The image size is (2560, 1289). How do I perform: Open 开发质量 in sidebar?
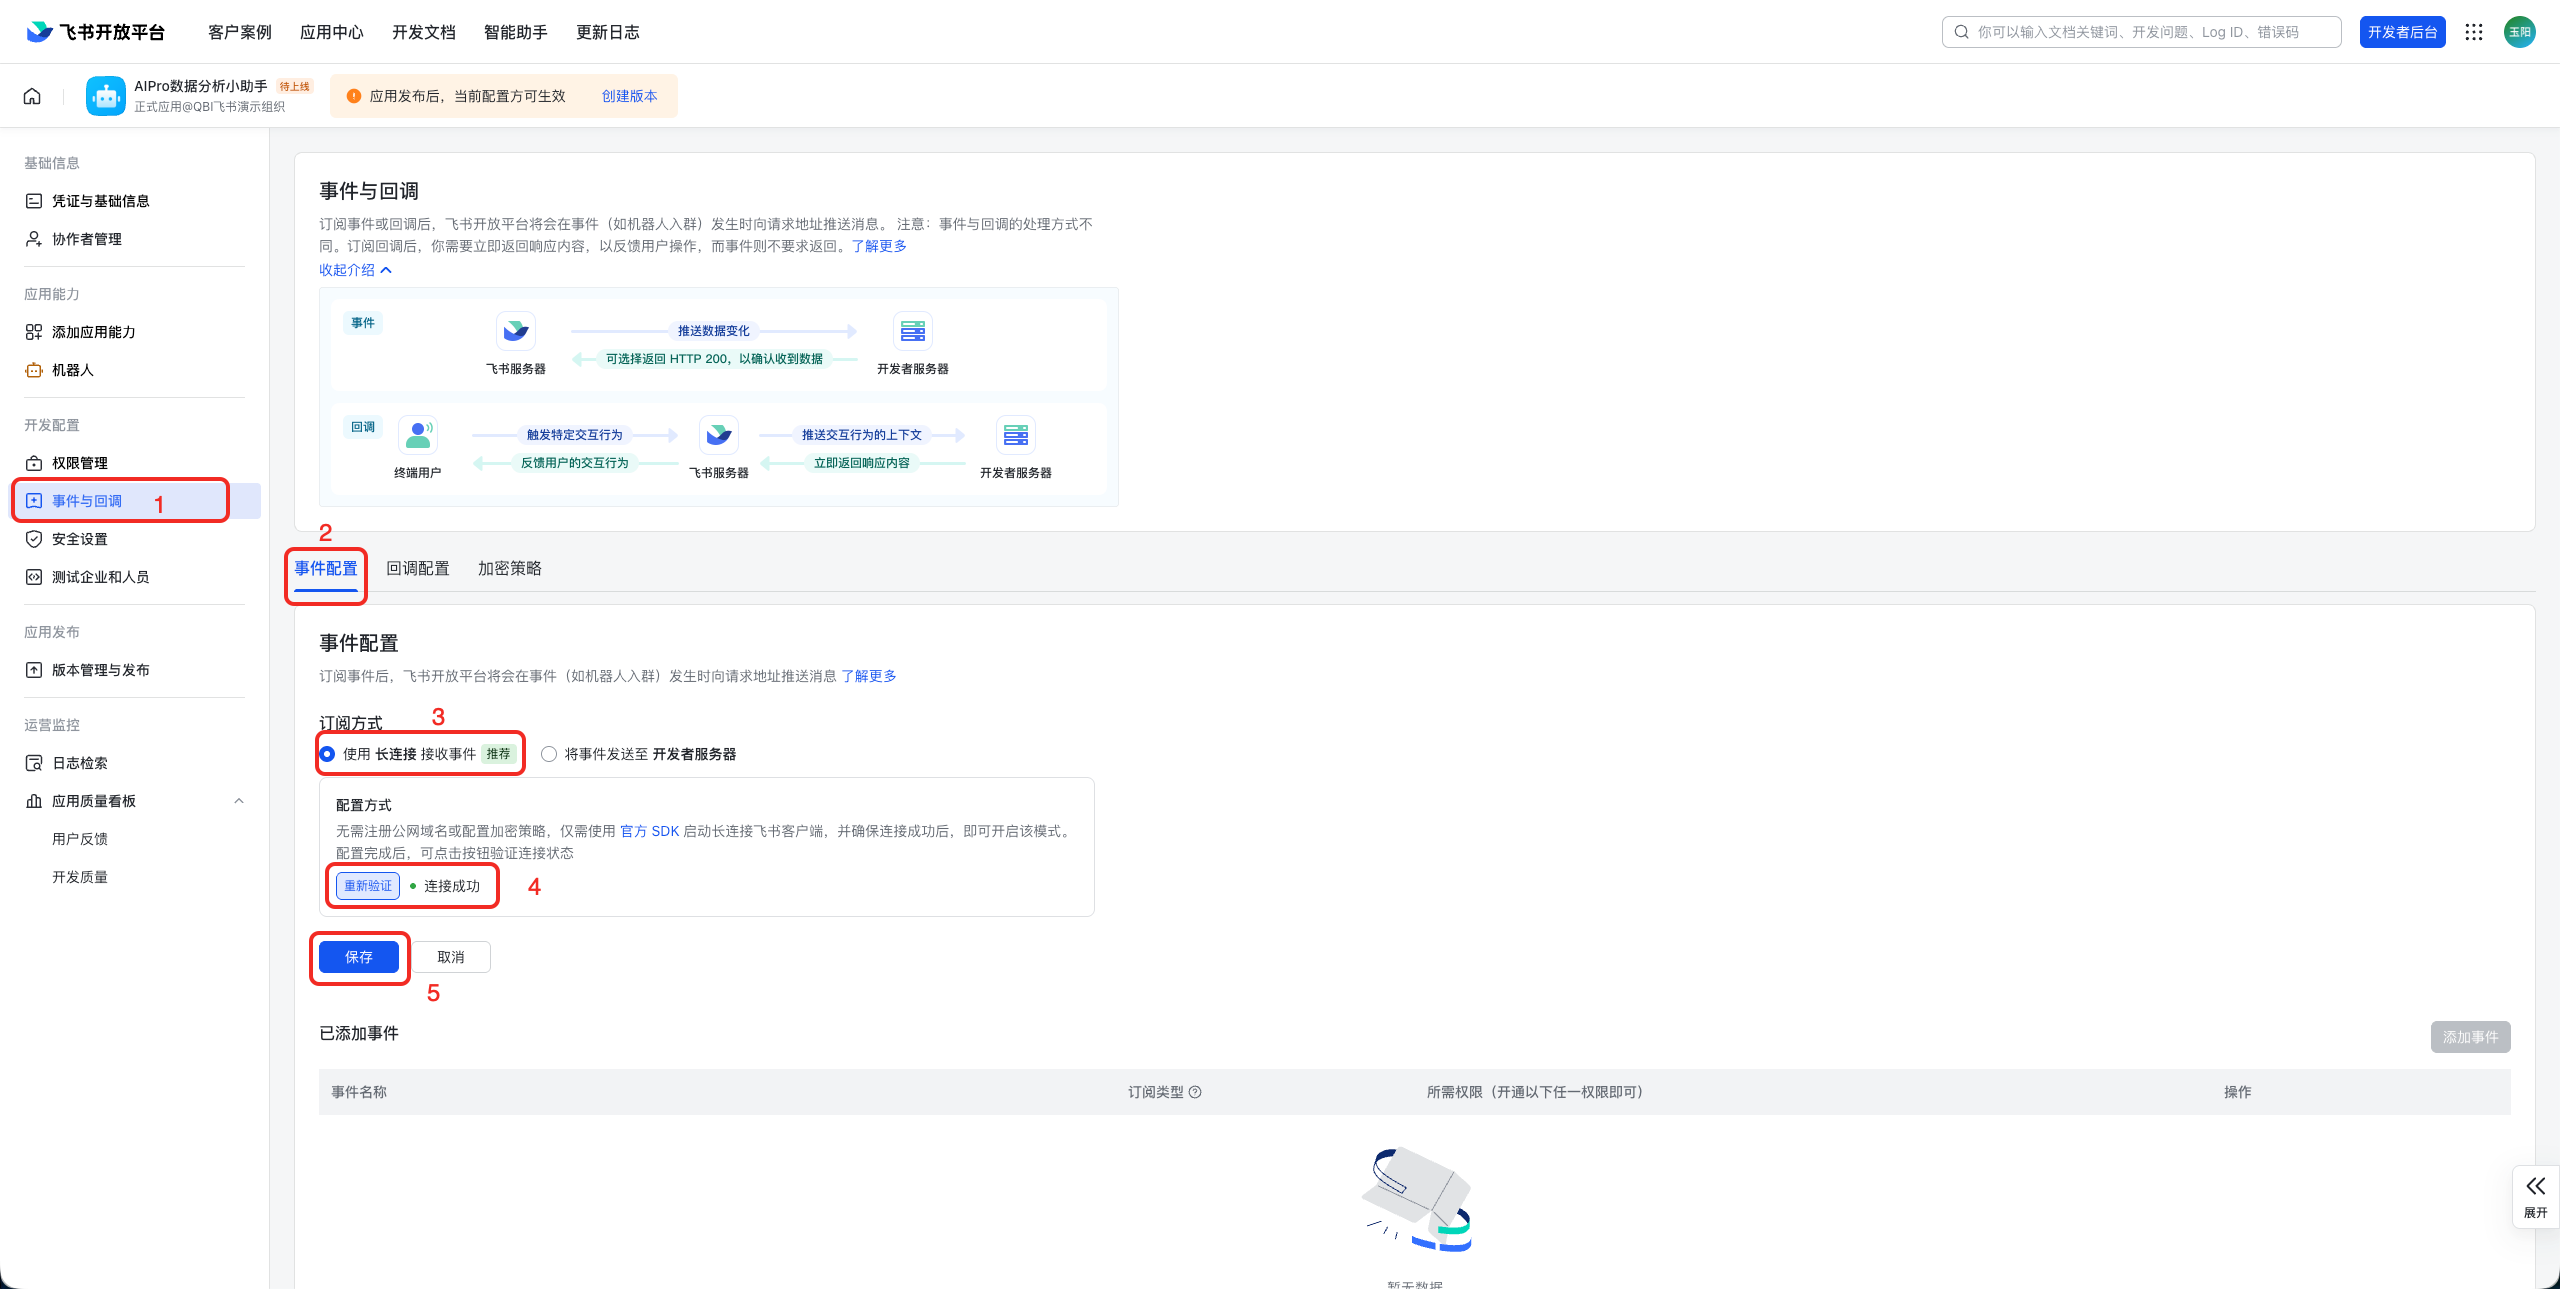coord(80,877)
